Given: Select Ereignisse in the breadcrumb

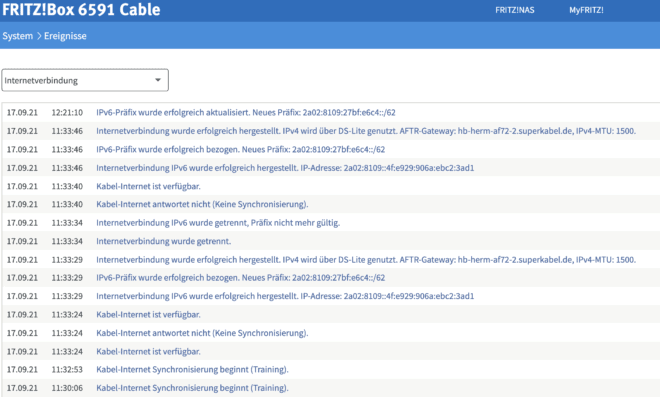Looking at the screenshot, I should [65, 36].
